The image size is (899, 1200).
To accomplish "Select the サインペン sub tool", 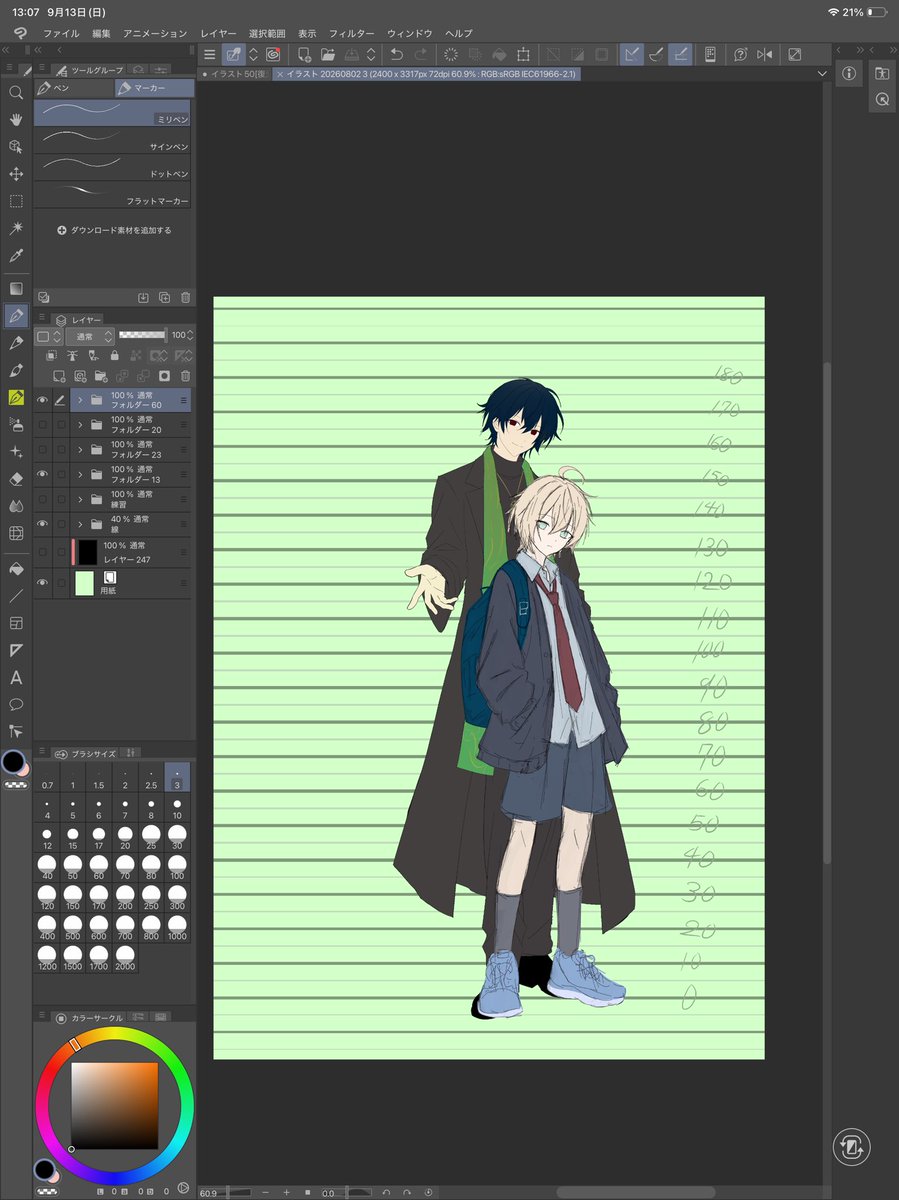I will pos(112,140).
